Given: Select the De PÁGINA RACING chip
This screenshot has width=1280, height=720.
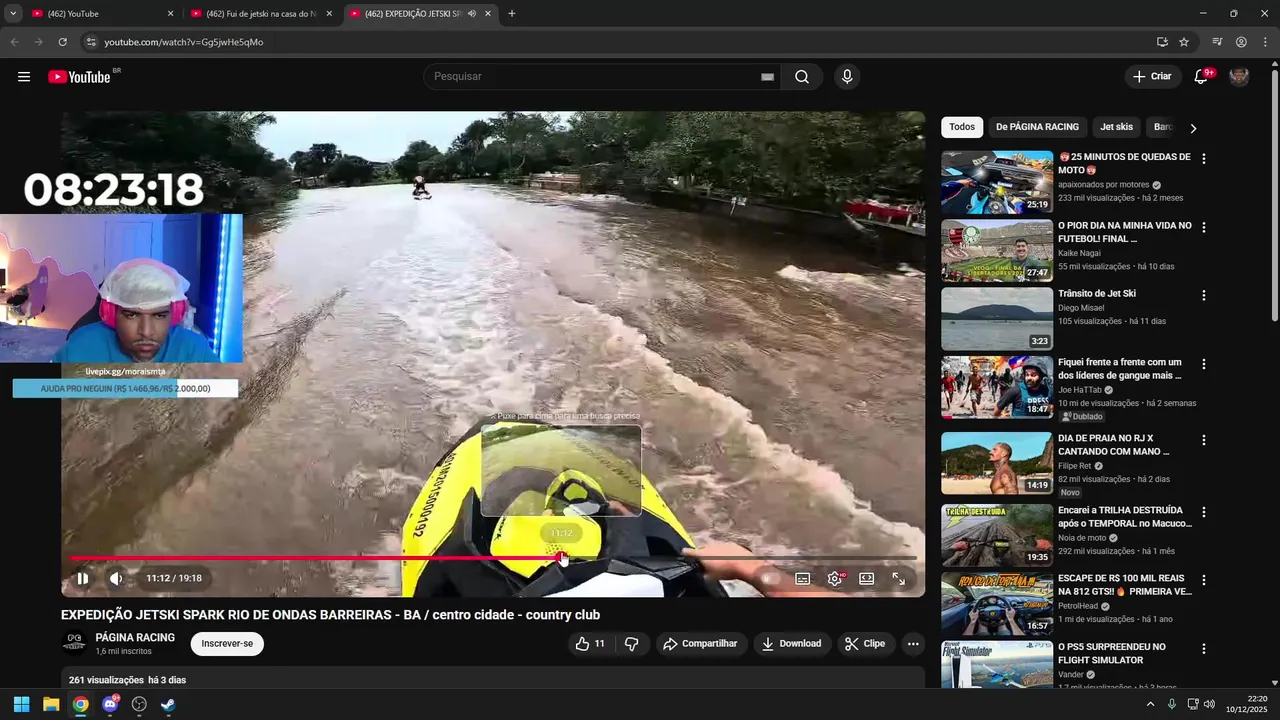Looking at the screenshot, I should (1037, 127).
